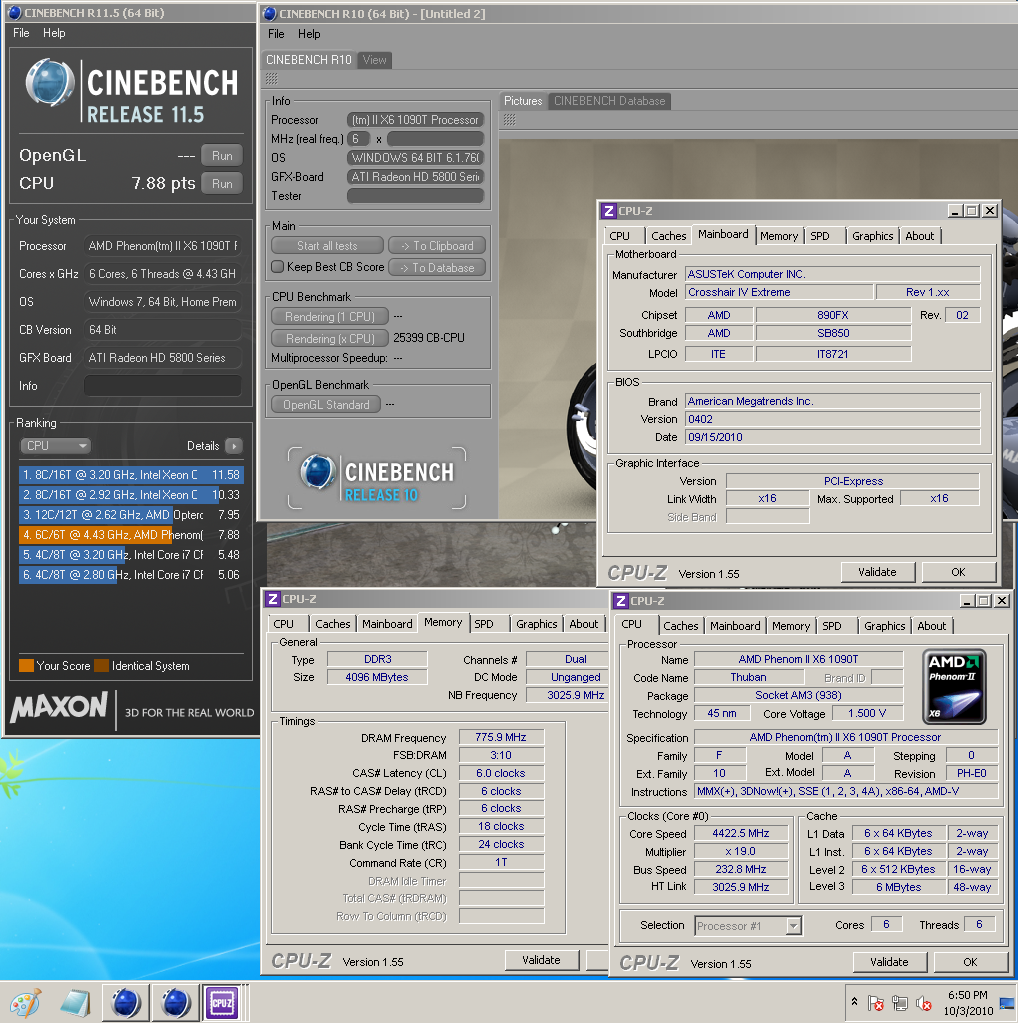Open Graphics tab in Mainboard CPU-Z window

(872, 236)
